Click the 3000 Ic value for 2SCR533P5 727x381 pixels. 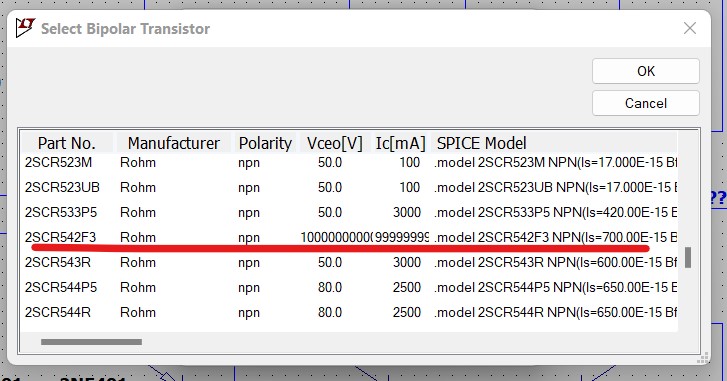[407, 212]
